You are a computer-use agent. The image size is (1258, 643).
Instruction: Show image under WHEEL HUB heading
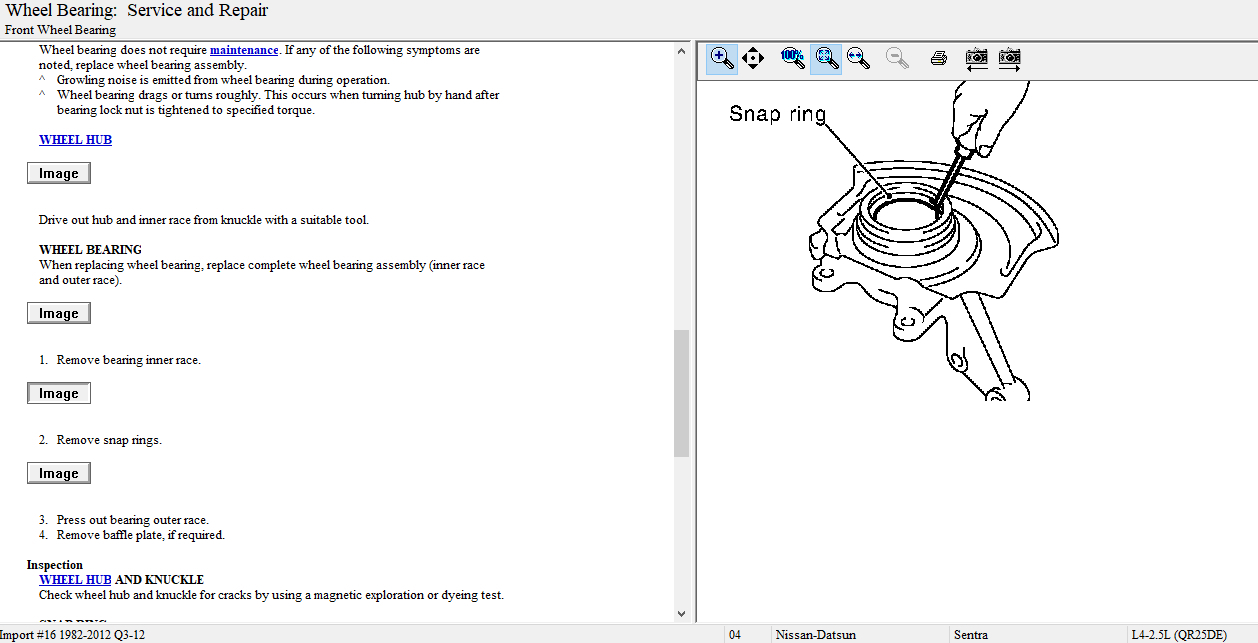click(59, 173)
